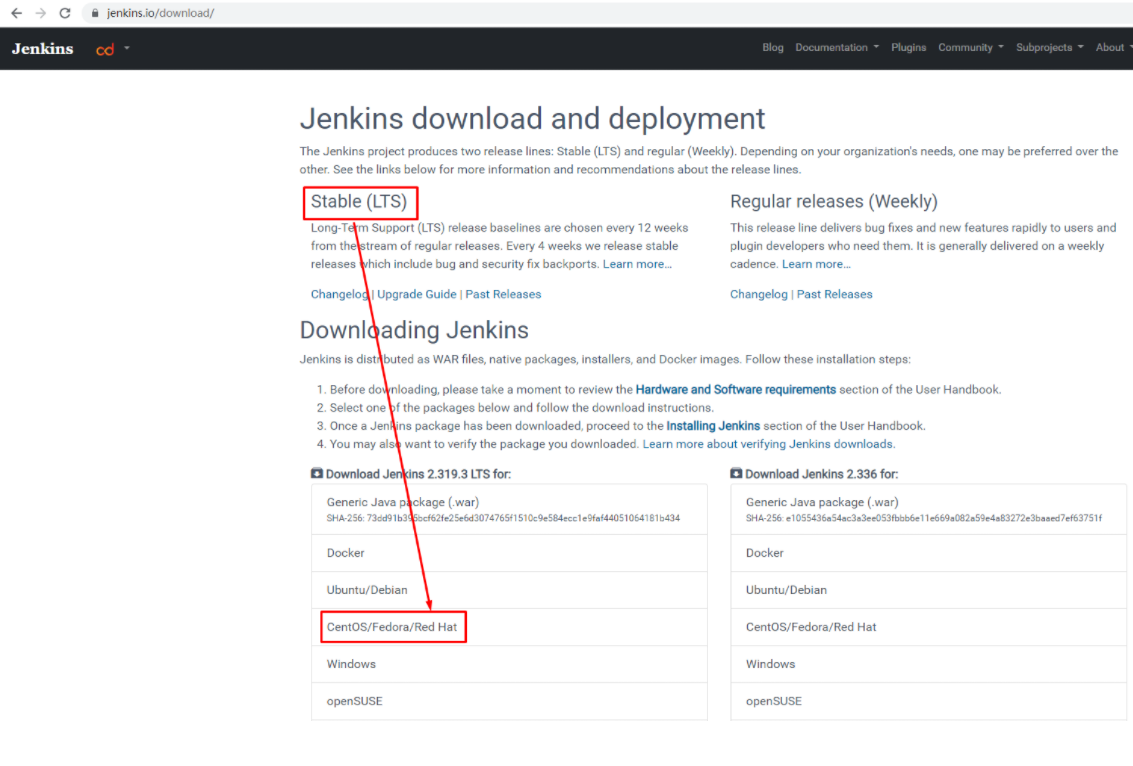Screen dimensions: 1133x766
Task: Select CentOS/Fedora/Red Hat under Jenkins 2.336
Action: coord(929,627)
